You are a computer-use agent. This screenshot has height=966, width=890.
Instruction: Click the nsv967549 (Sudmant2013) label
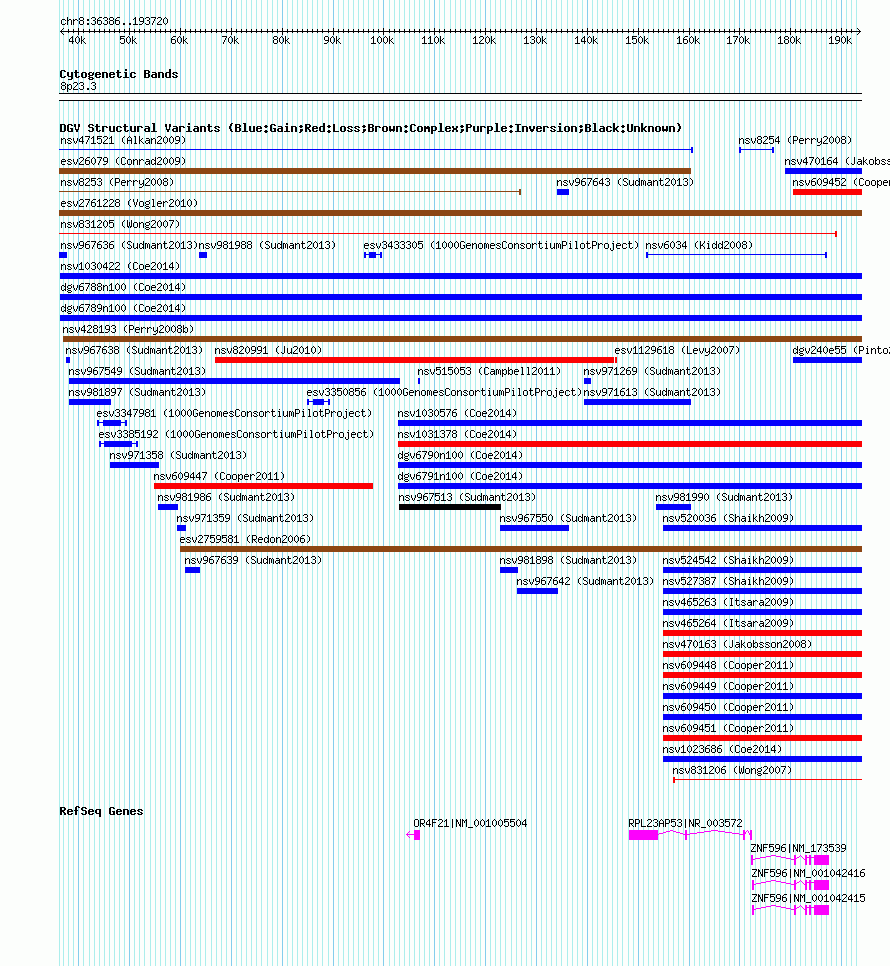(137, 371)
